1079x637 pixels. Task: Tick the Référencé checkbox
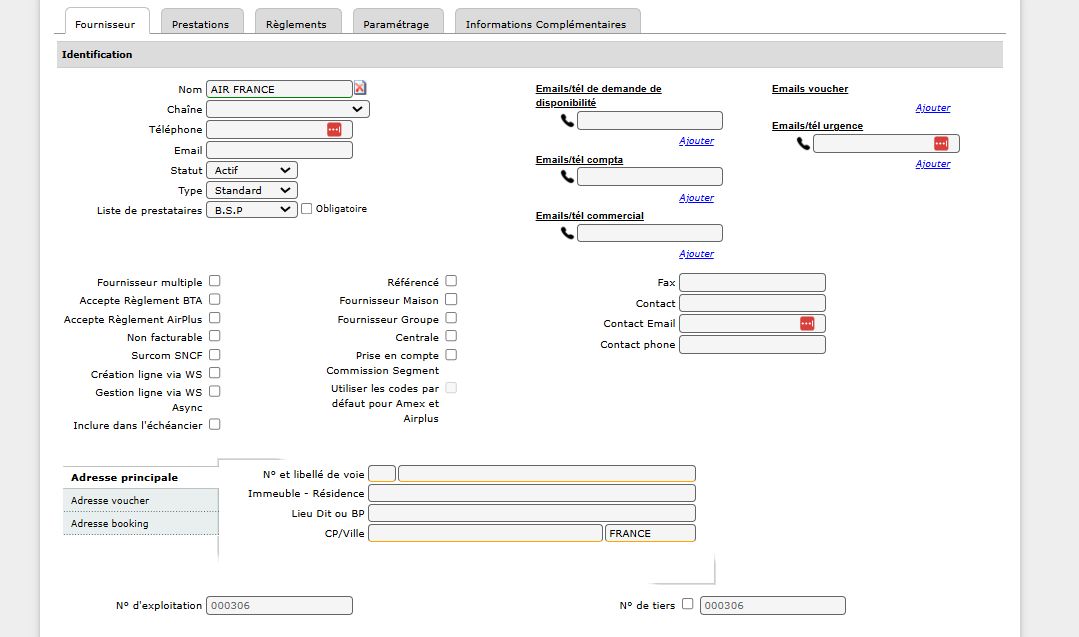coord(451,281)
